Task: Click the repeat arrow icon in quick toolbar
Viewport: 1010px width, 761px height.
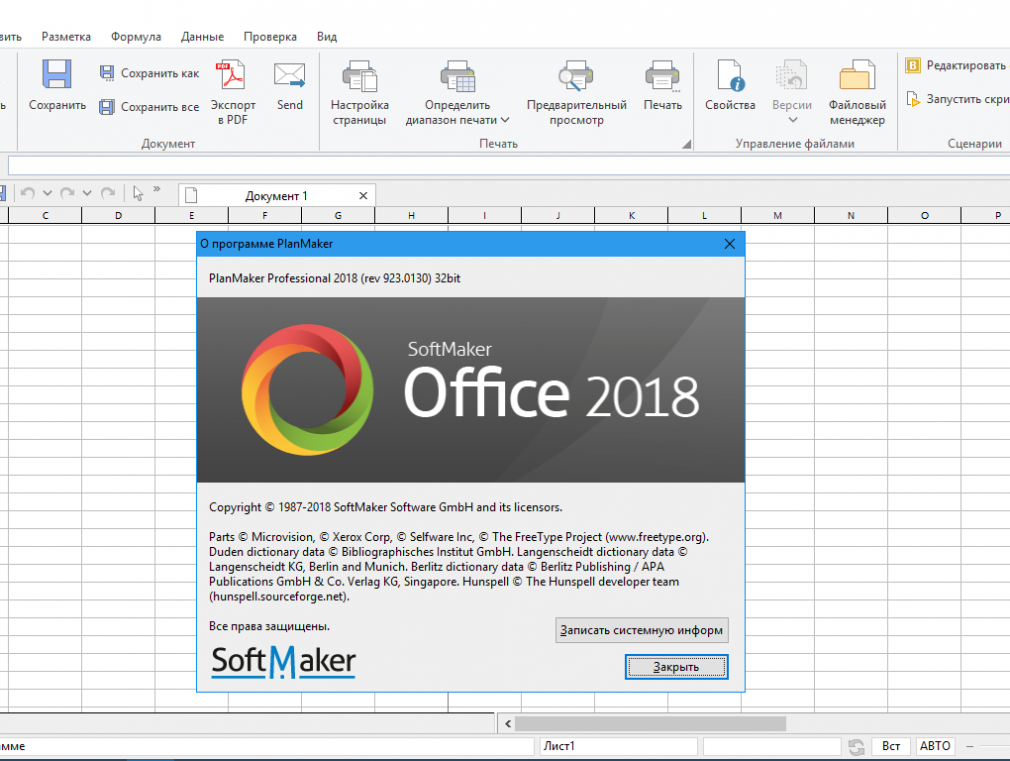Action: coord(108,193)
